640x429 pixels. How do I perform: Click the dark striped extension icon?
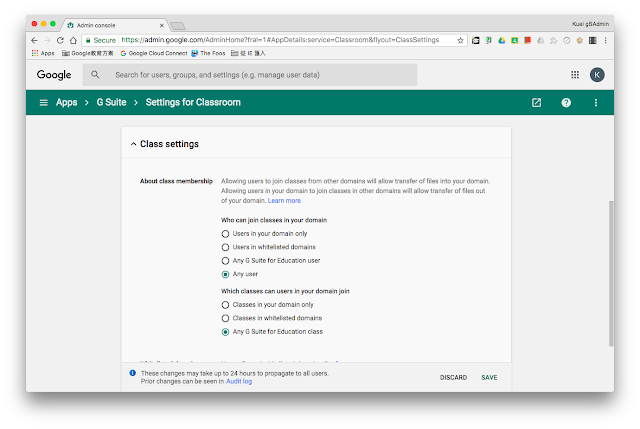coord(593,40)
